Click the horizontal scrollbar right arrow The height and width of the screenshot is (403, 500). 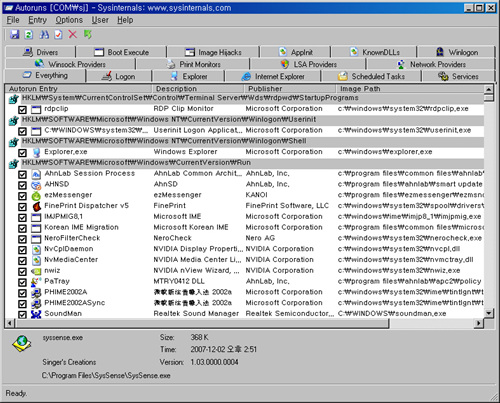pyautogui.click(x=479, y=323)
